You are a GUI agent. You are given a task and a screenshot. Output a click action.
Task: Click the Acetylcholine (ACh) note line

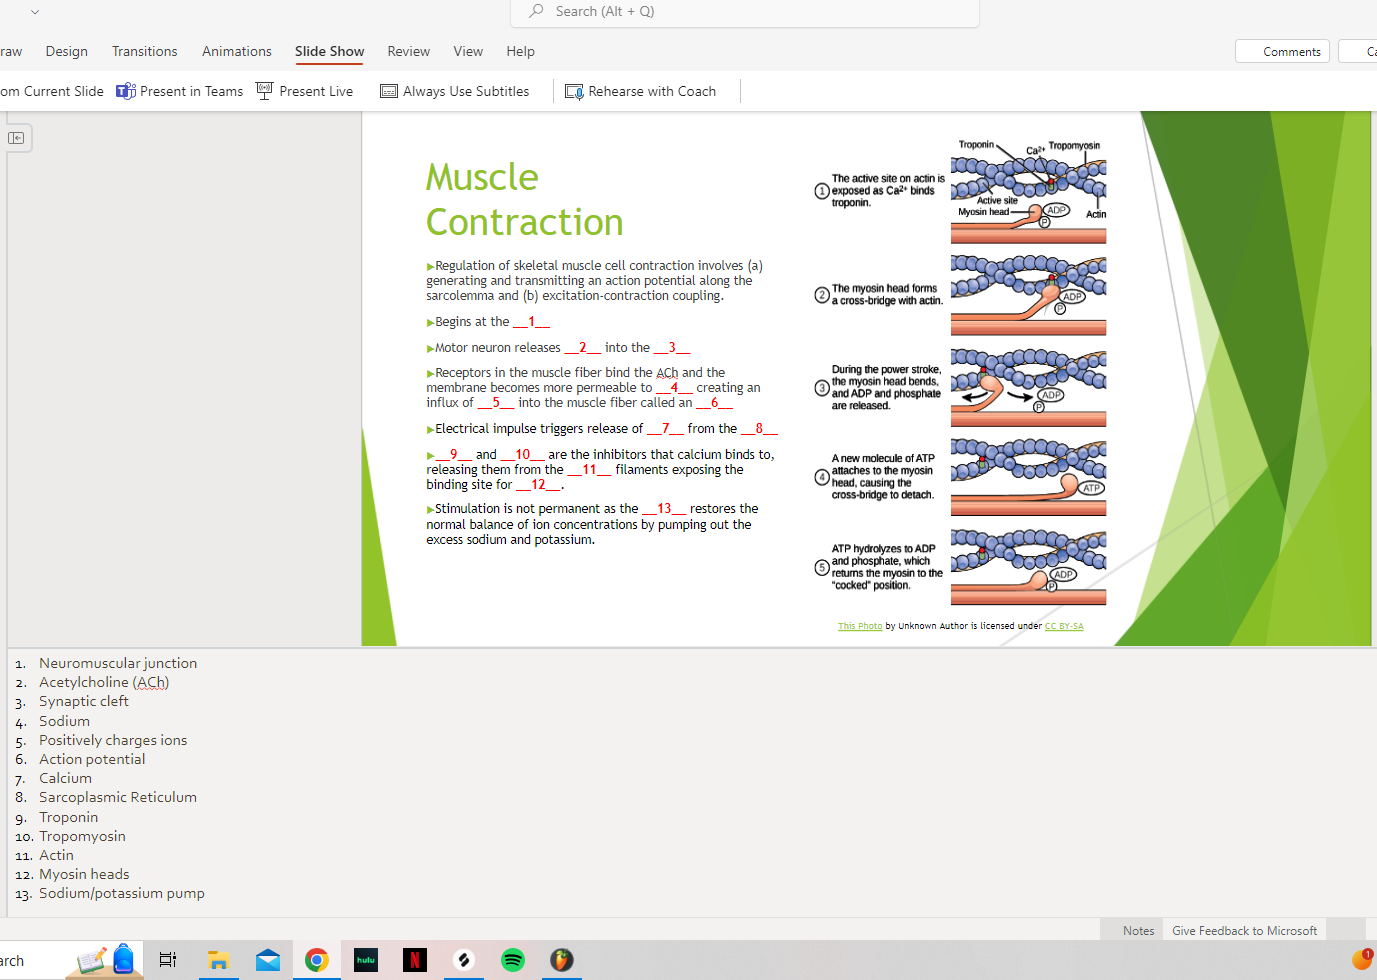point(104,682)
